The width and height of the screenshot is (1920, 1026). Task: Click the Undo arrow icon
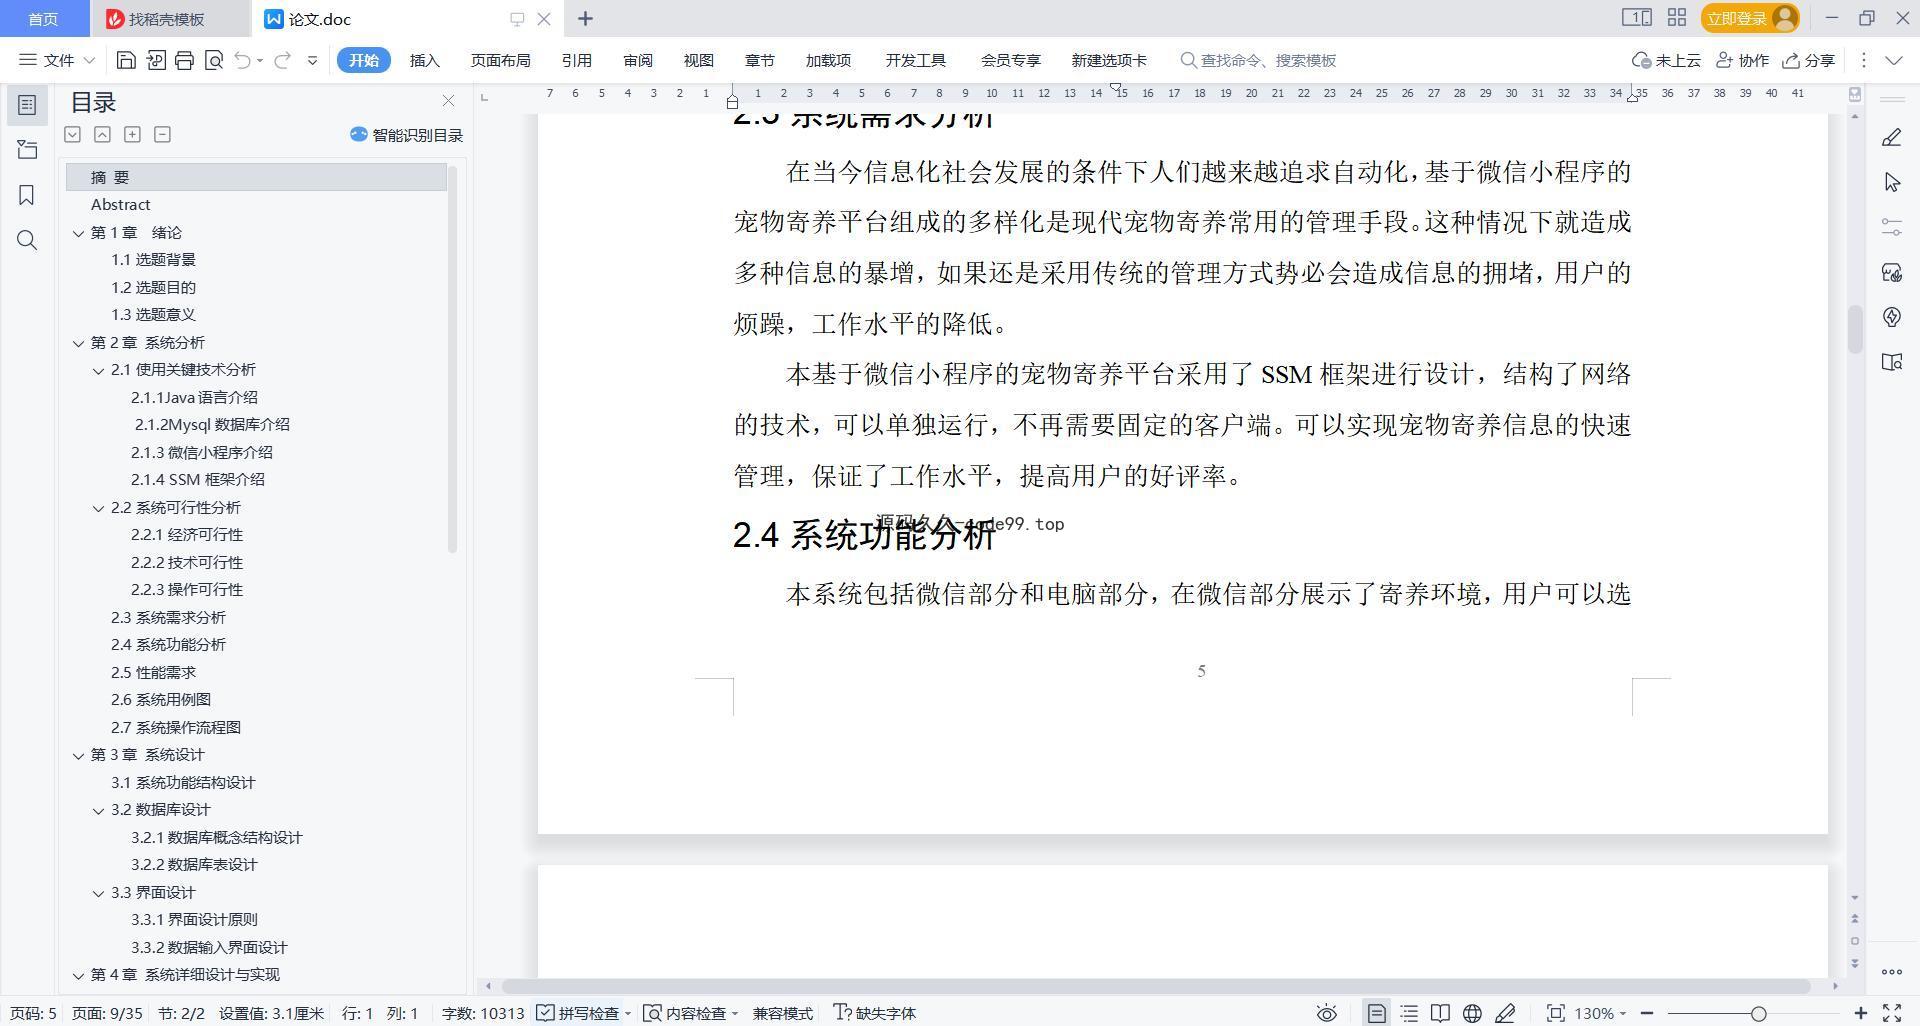click(x=242, y=60)
